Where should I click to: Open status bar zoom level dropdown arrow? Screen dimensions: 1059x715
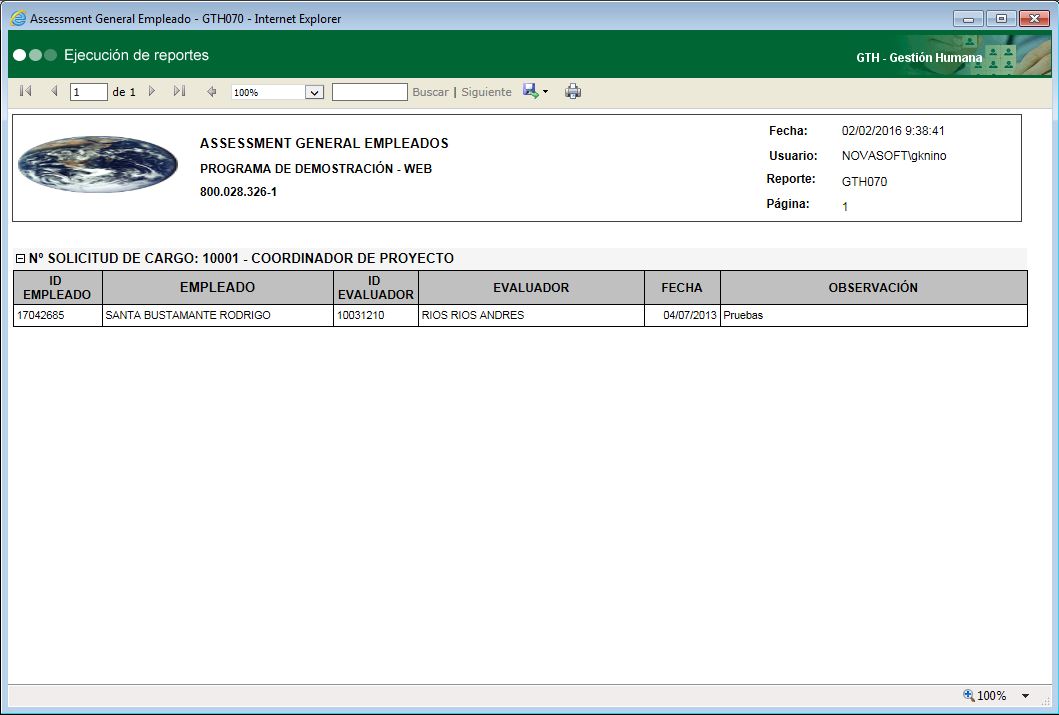1025,696
